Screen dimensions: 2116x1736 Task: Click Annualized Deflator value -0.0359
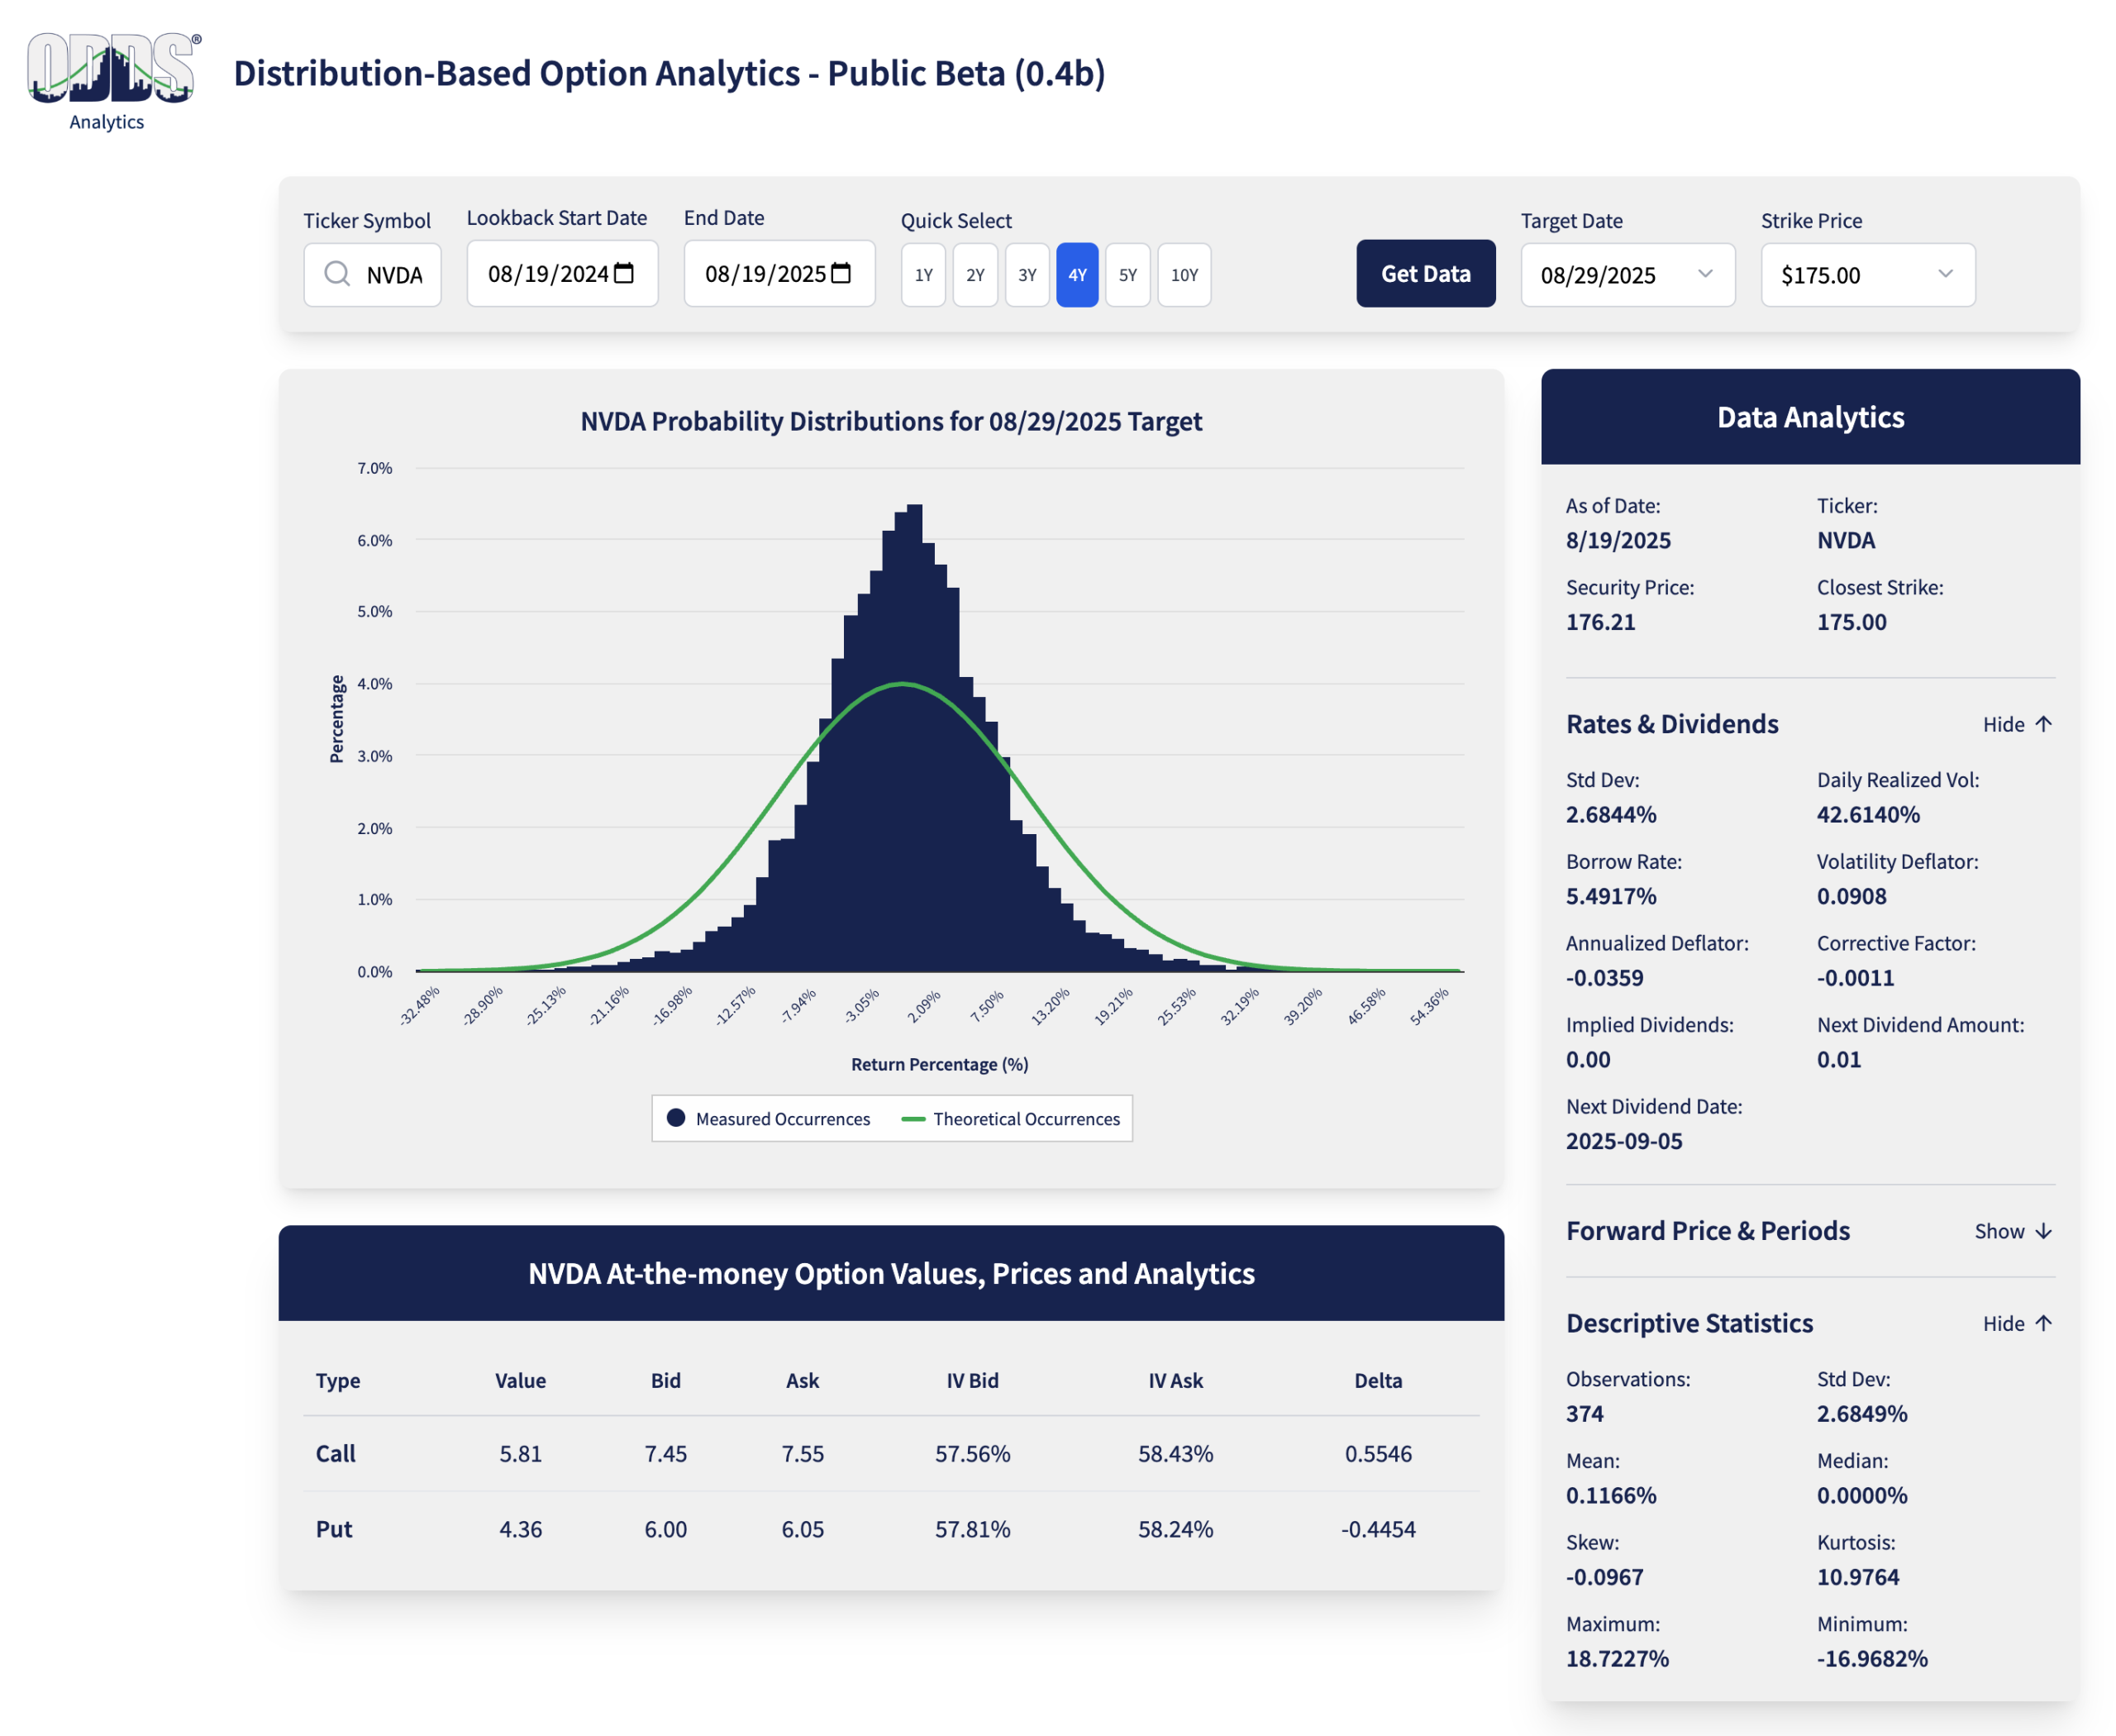coord(1604,978)
